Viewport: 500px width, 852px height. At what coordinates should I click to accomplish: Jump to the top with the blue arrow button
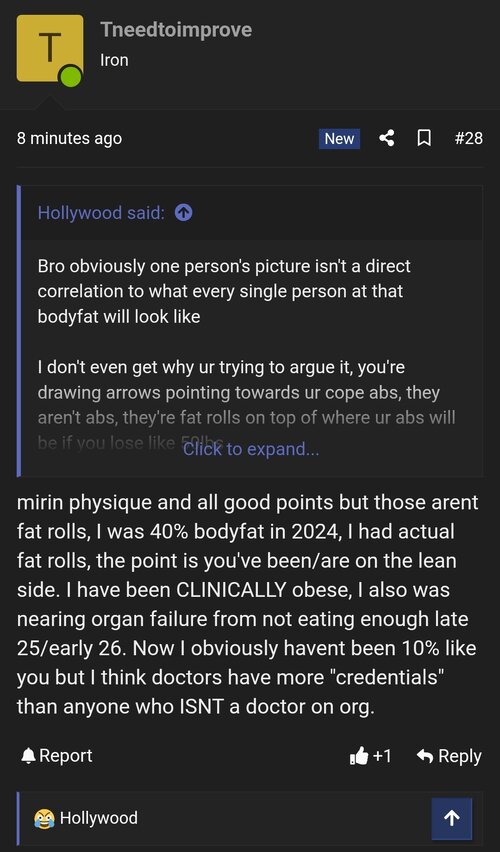pos(452,818)
